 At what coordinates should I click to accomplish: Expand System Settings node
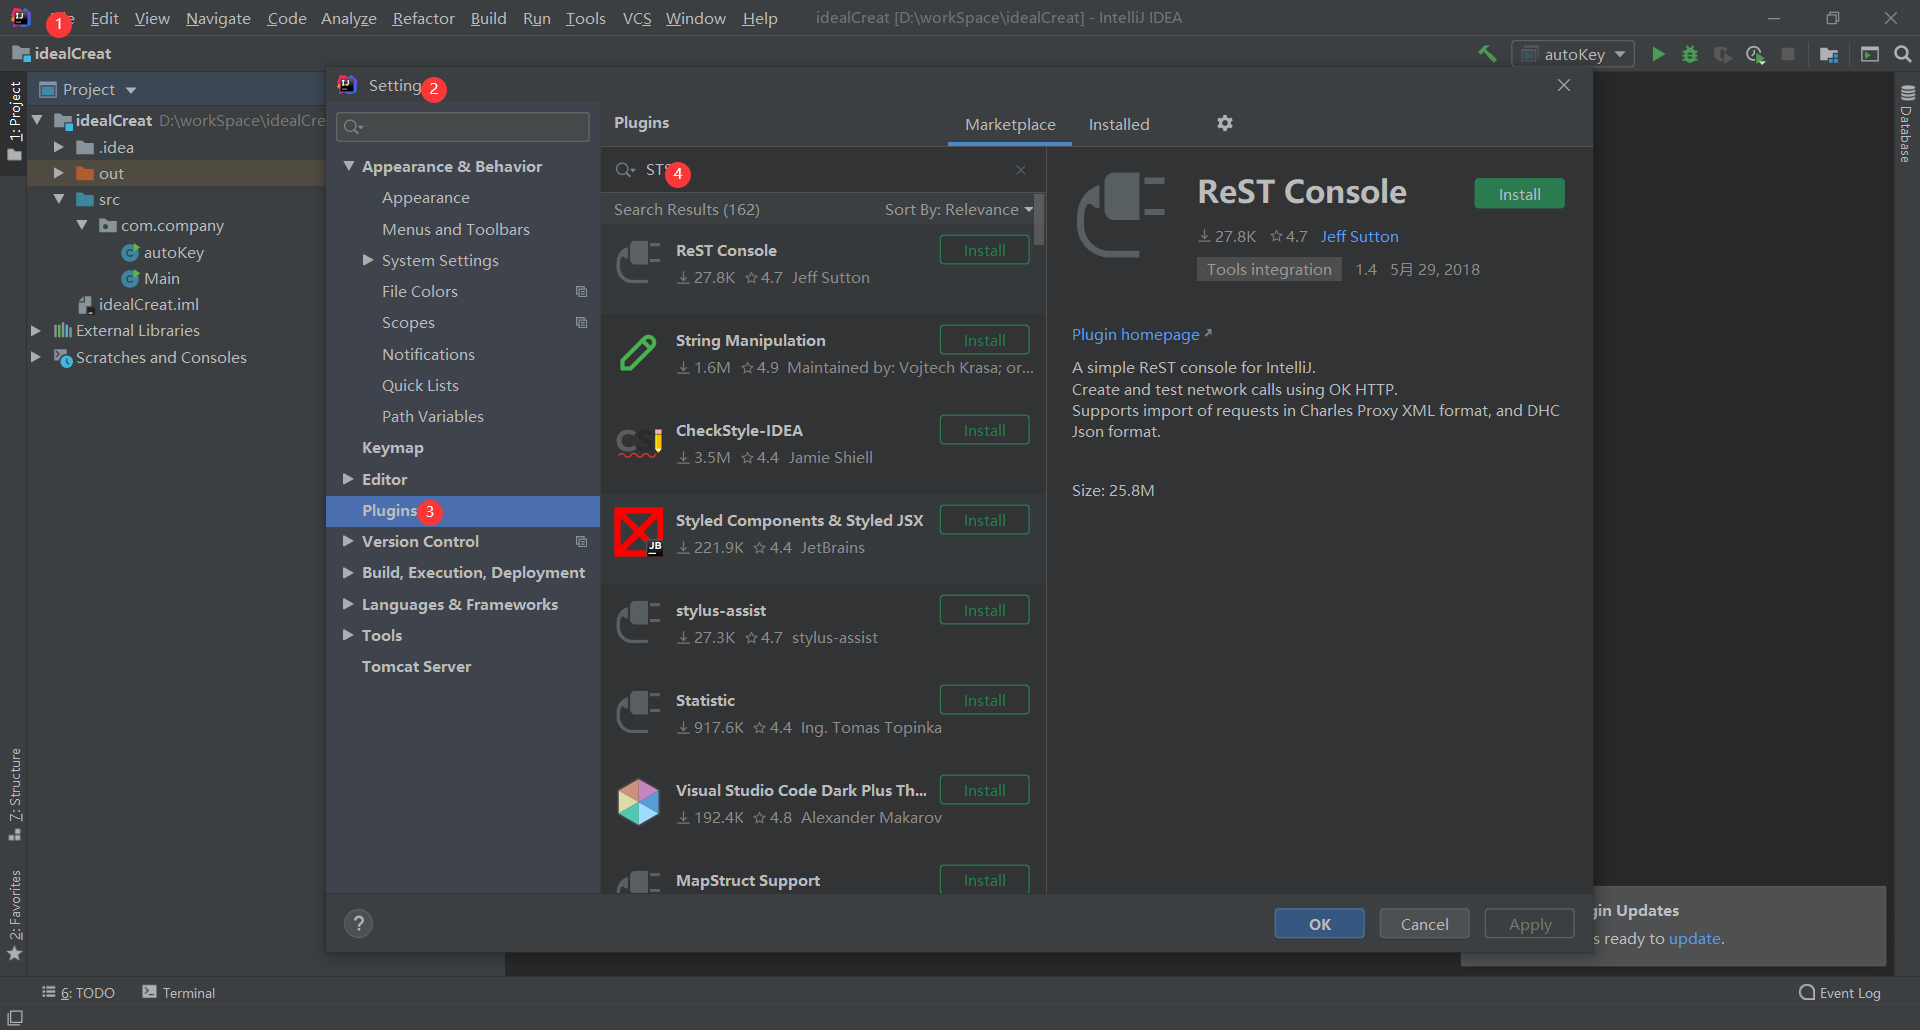(368, 260)
